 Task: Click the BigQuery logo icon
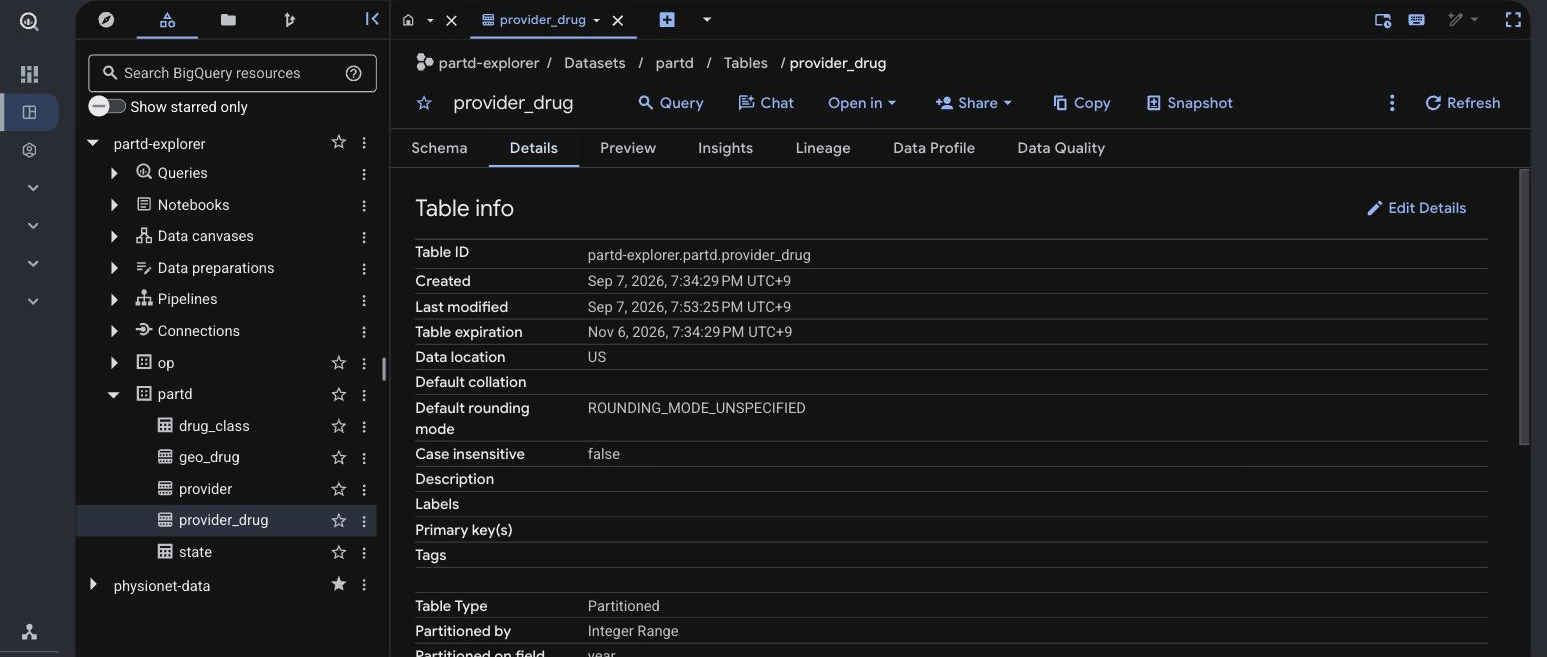point(29,21)
